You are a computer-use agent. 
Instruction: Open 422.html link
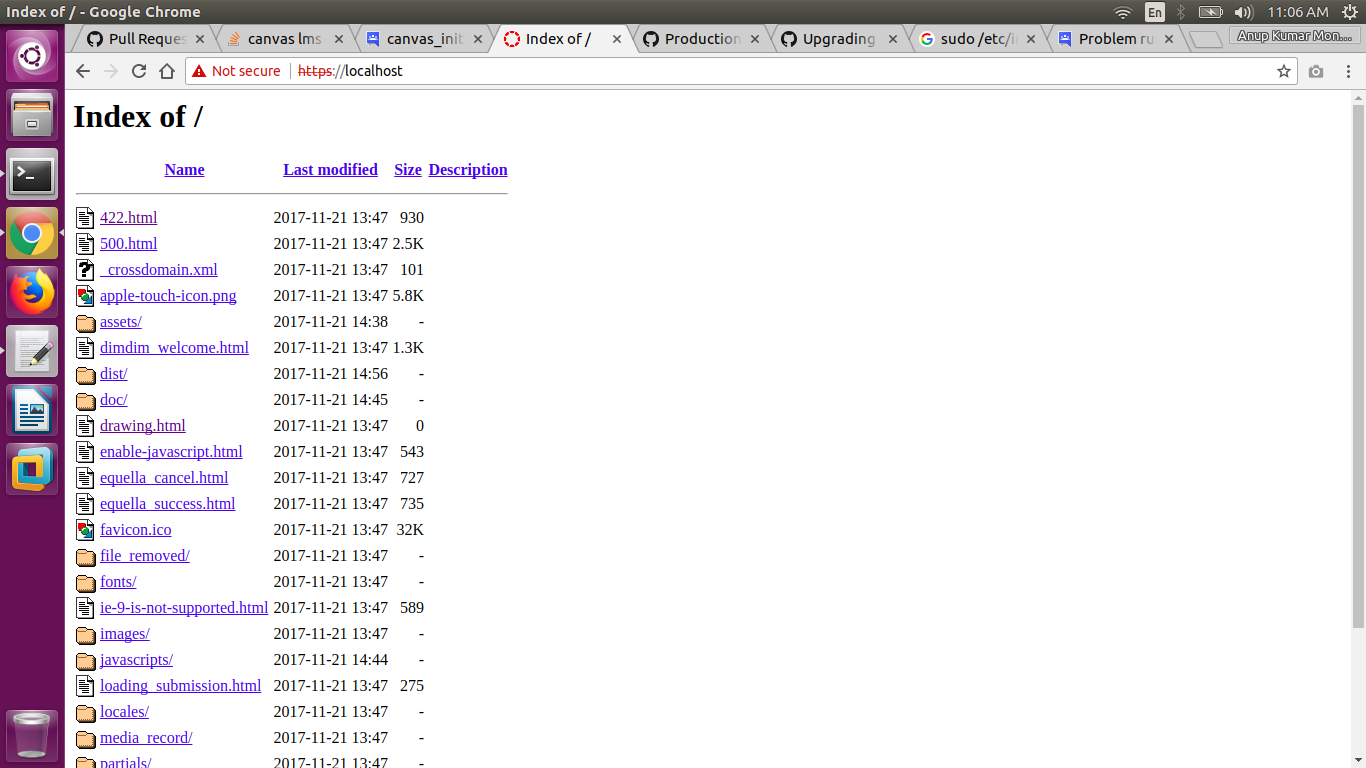click(128, 218)
